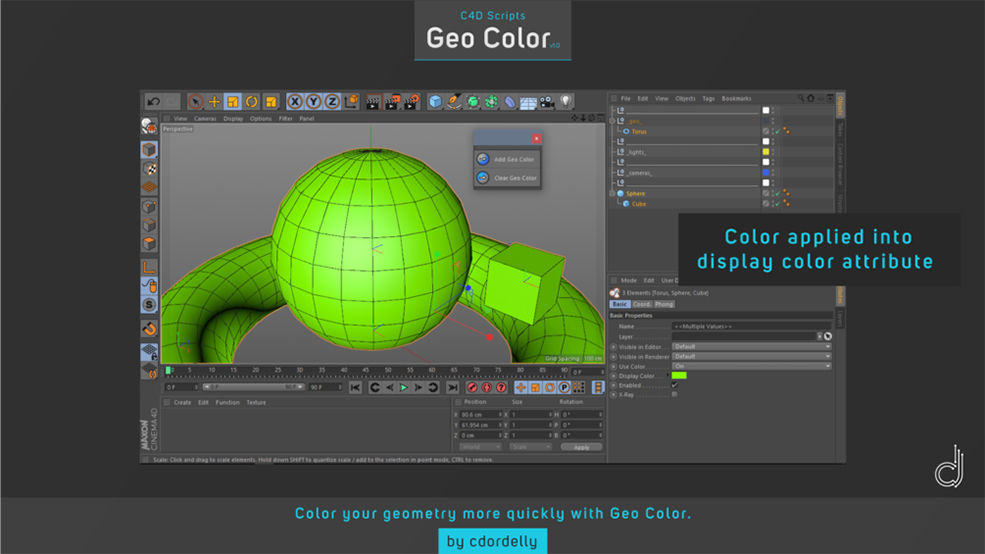985x554 pixels.
Task: Open Render Settings gear clapperboard
Action: click(411, 101)
